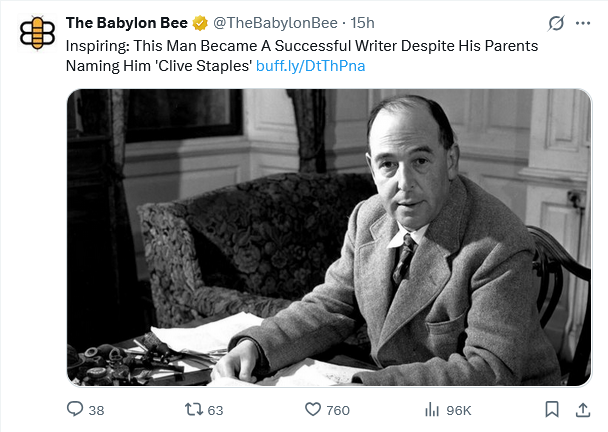Open the view analytics bar-chart icon
The image size is (608, 432).
pos(433,409)
